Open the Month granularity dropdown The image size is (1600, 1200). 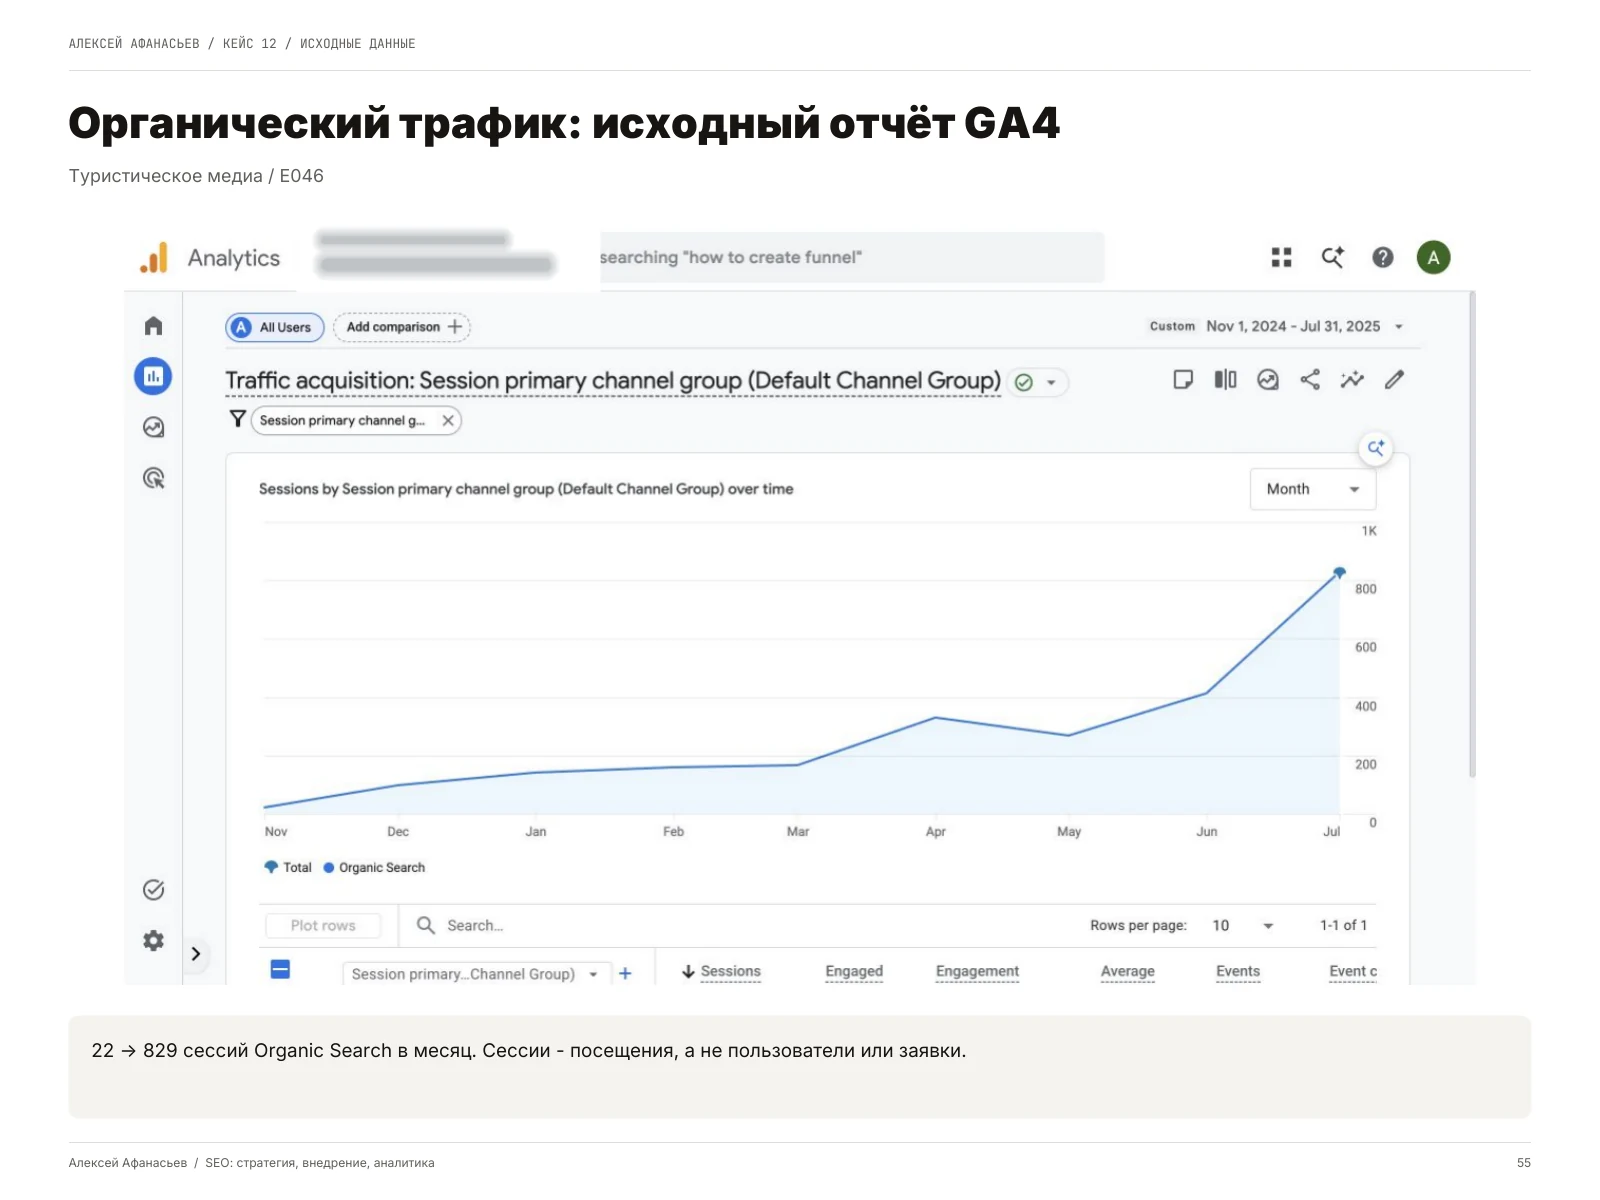click(1313, 489)
